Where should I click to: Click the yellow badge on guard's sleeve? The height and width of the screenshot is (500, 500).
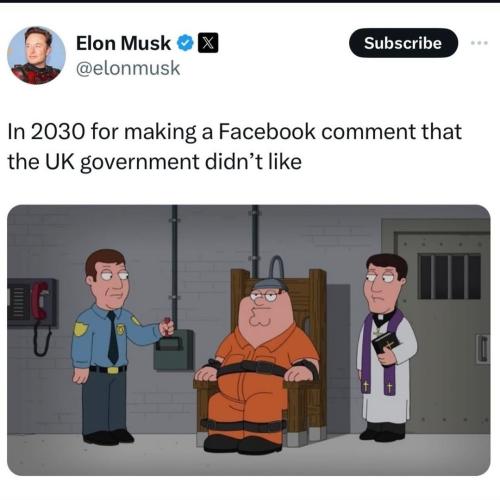80,329
